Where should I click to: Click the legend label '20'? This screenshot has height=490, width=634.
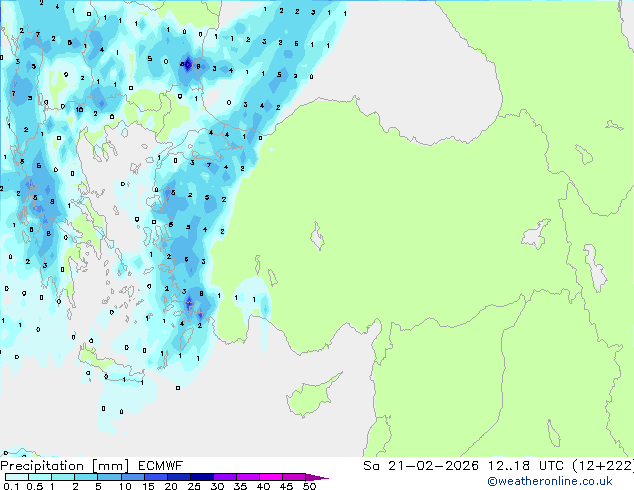tap(171, 486)
